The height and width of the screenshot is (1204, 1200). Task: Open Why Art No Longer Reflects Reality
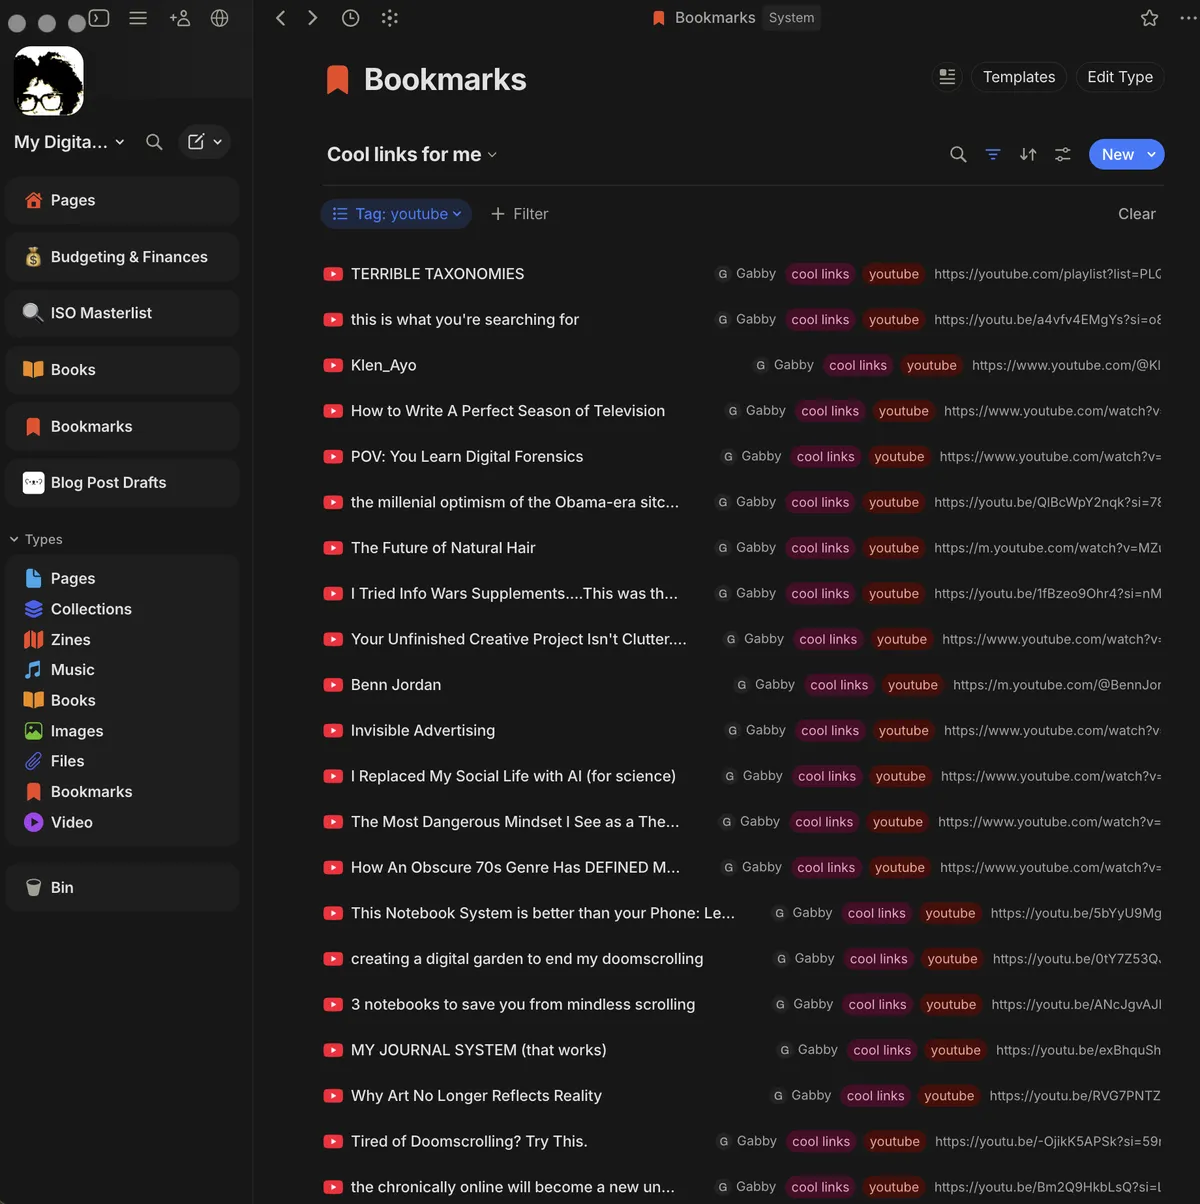pos(476,1096)
